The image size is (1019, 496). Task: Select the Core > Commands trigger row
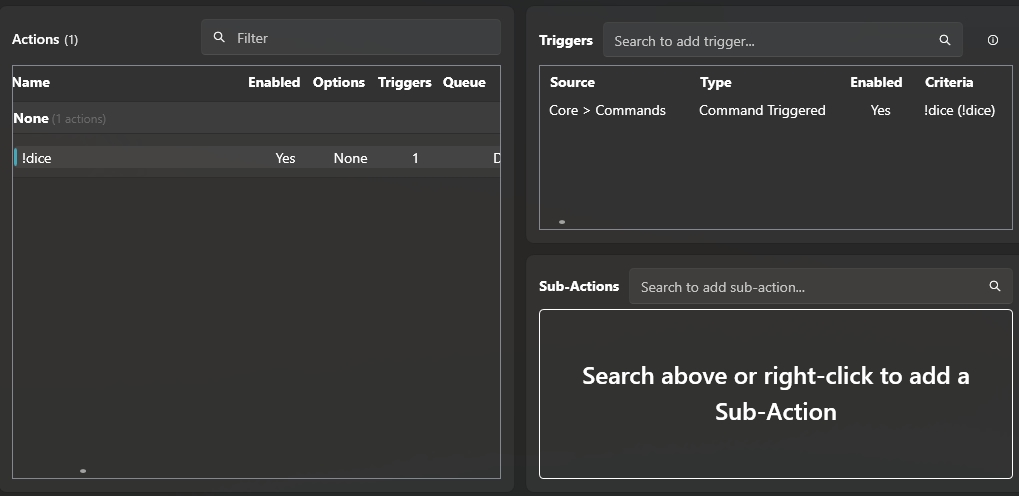point(607,110)
